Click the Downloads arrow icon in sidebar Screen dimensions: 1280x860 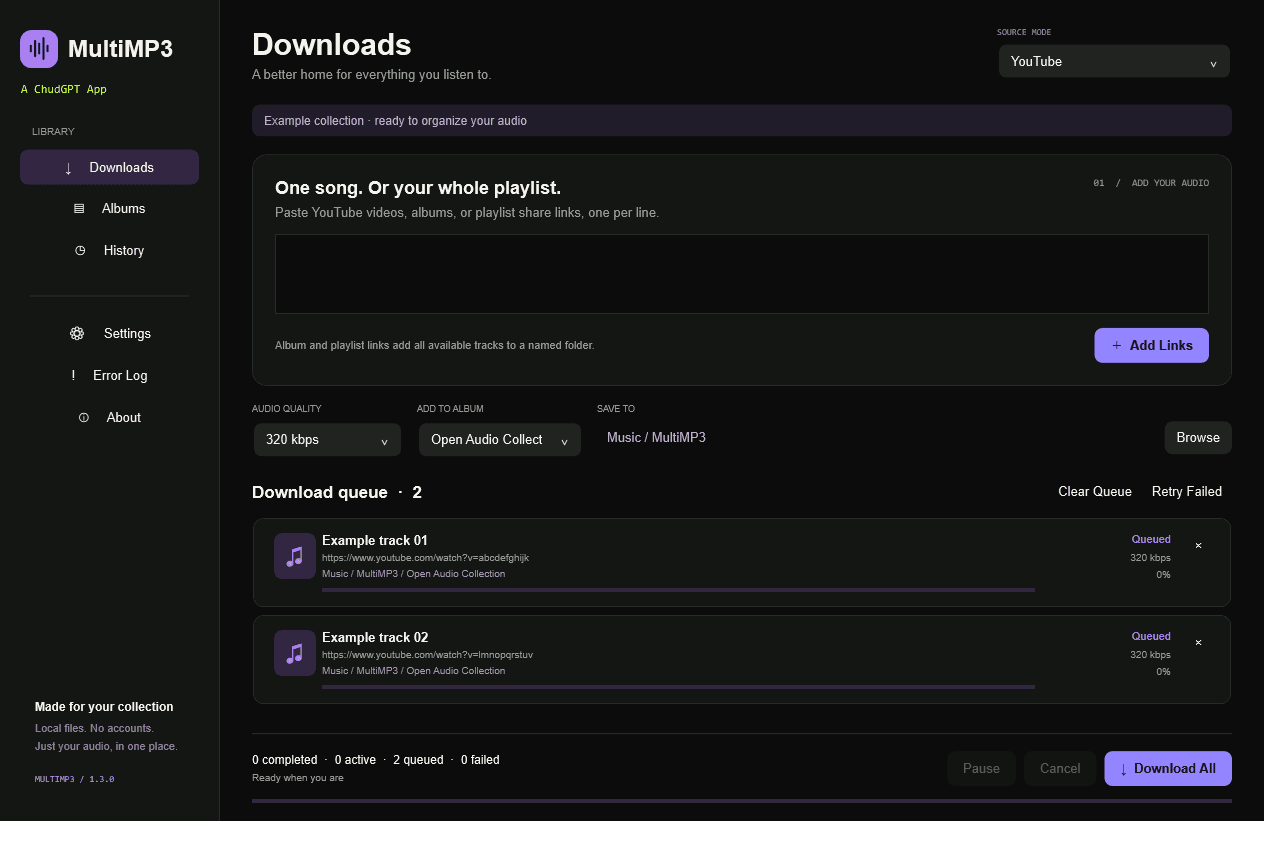pyautogui.click(x=68, y=168)
